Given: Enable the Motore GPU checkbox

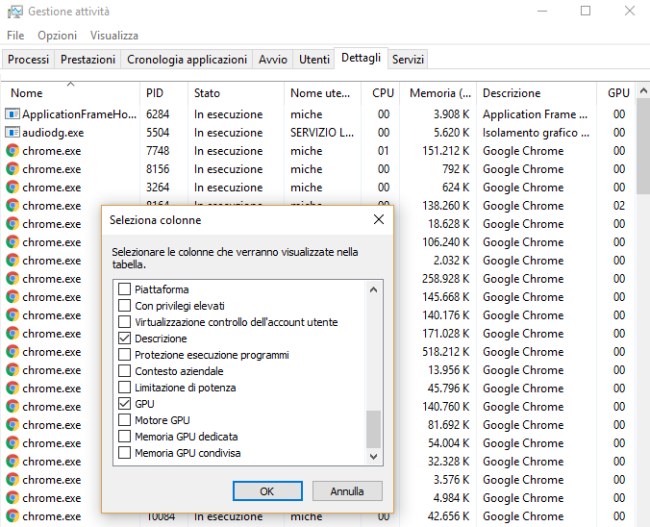Looking at the screenshot, I should [x=125, y=420].
